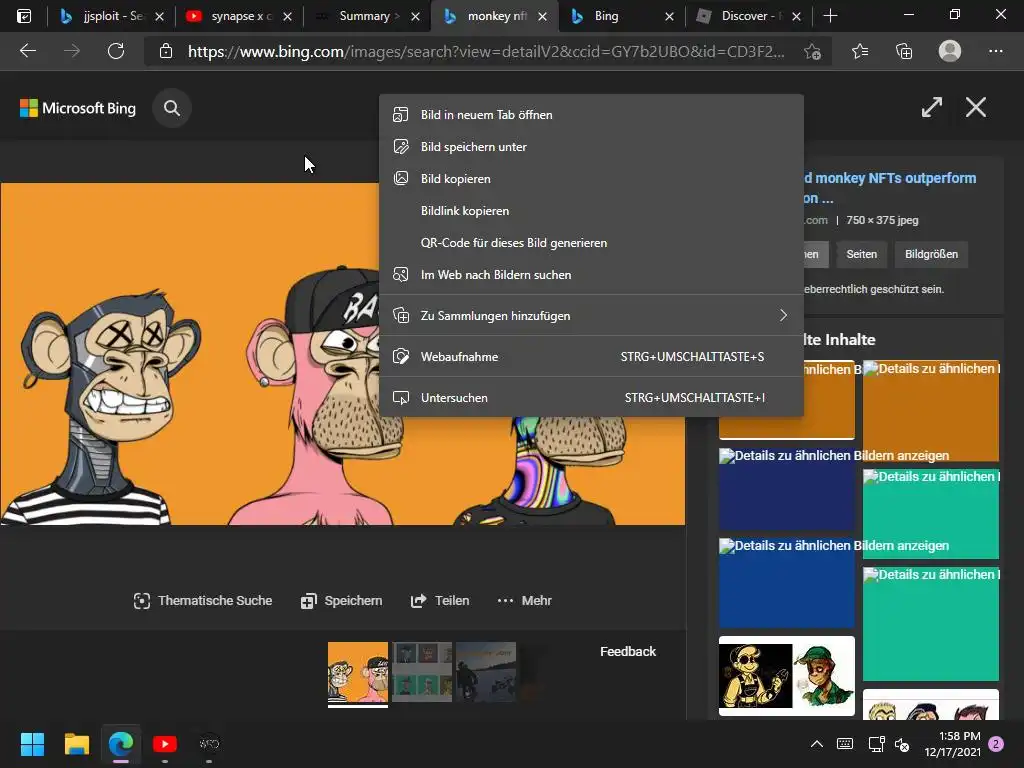The width and height of the screenshot is (1024, 768).
Task: Save image with Speichern button
Action: pyautogui.click(x=341, y=601)
